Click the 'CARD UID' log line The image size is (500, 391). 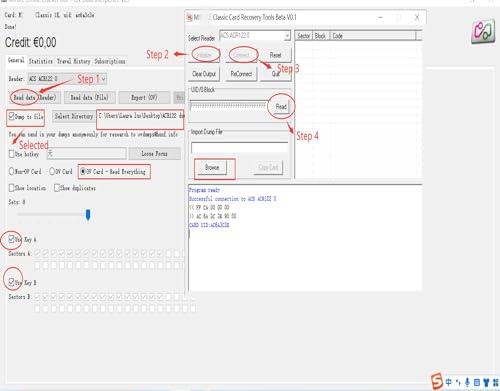(209, 225)
